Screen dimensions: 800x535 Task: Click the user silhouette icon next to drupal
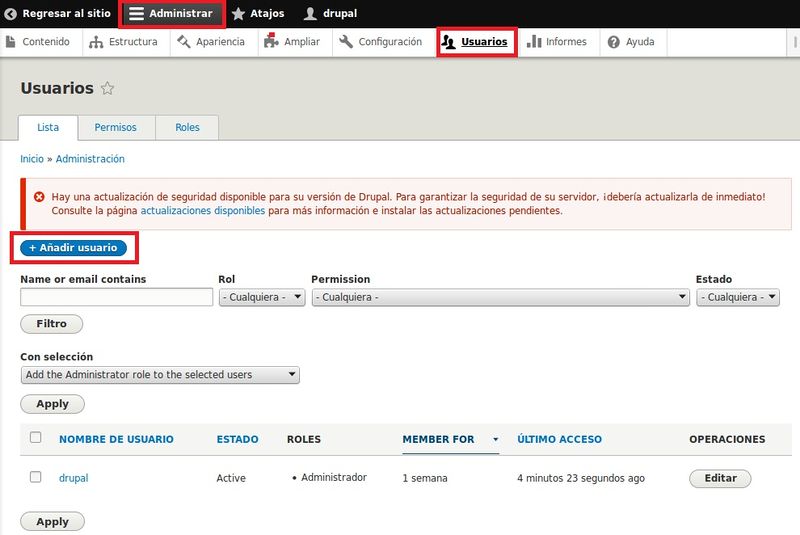pyautogui.click(x=310, y=13)
